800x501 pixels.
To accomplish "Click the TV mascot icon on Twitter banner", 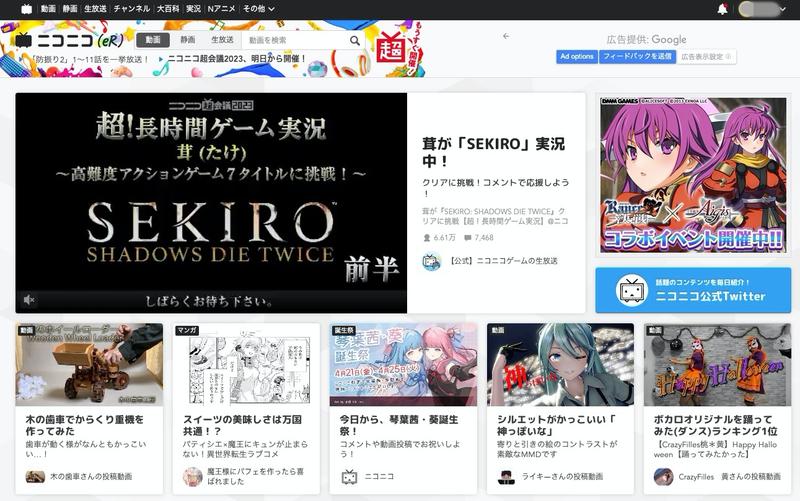I will click(x=631, y=290).
